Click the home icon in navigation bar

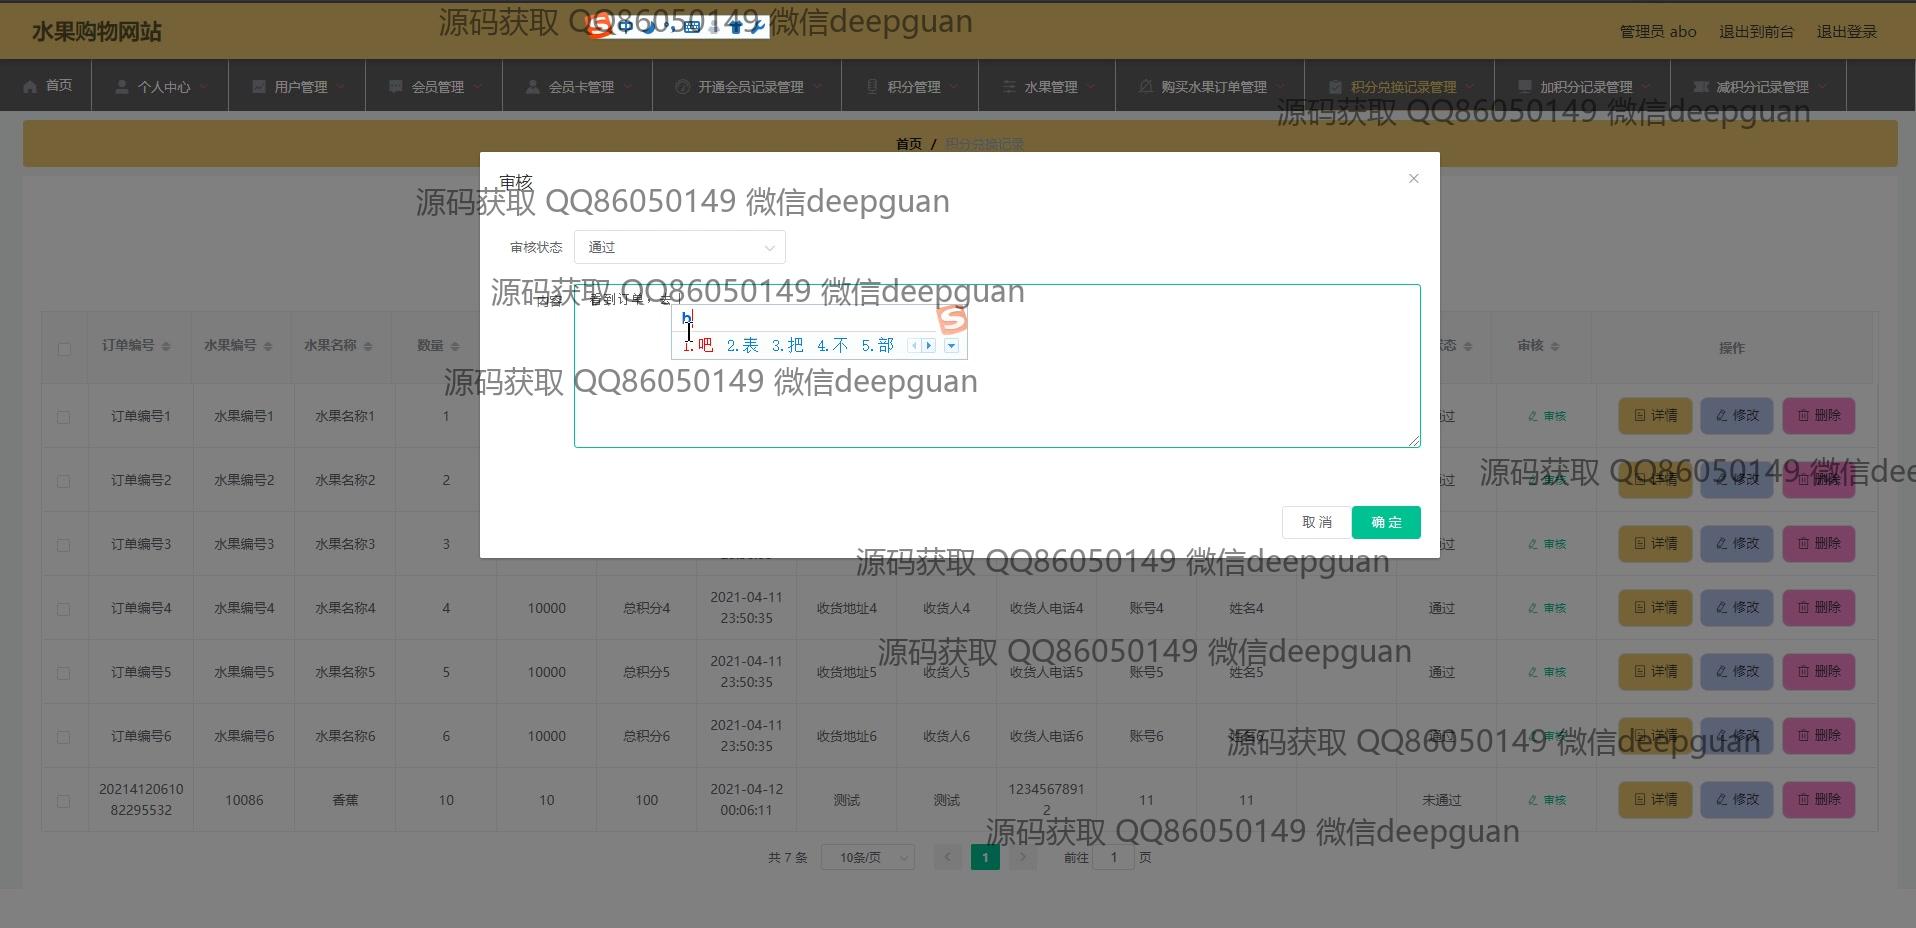(x=30, y=86)
